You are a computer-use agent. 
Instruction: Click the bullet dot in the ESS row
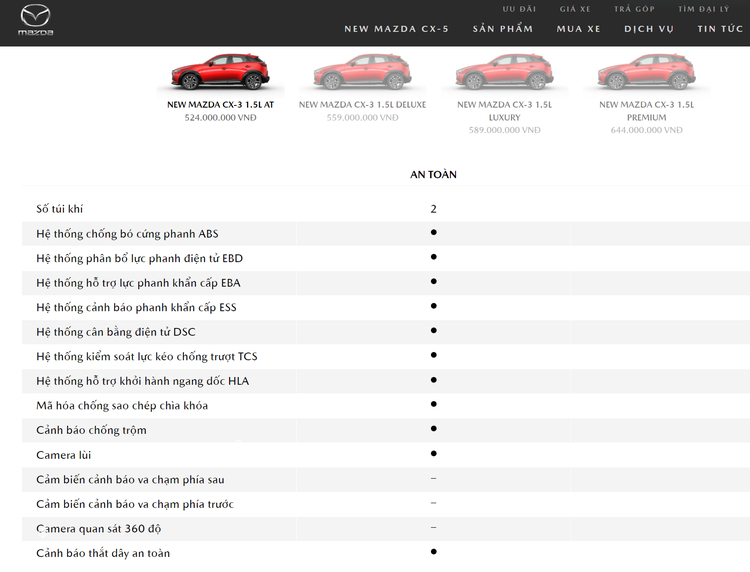tap(433, 306)
